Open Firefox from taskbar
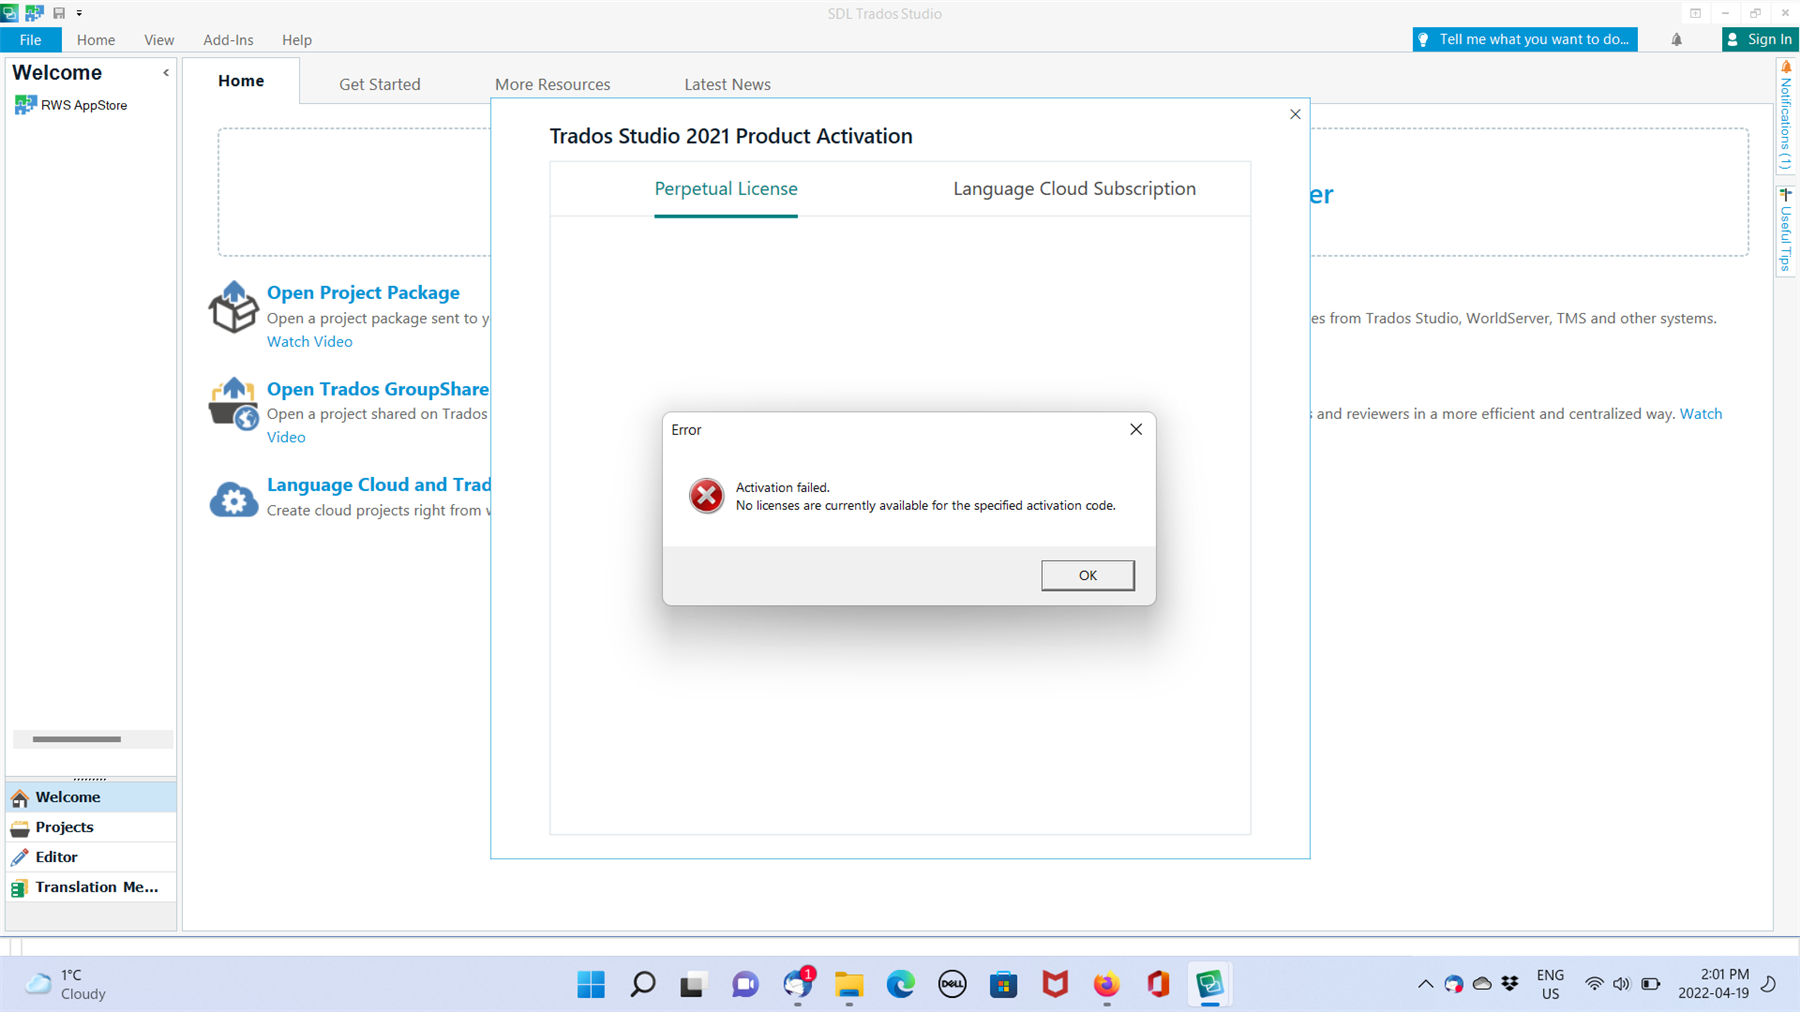The width and height of the screenshot is (1800, 1012). coord(1106,985)
